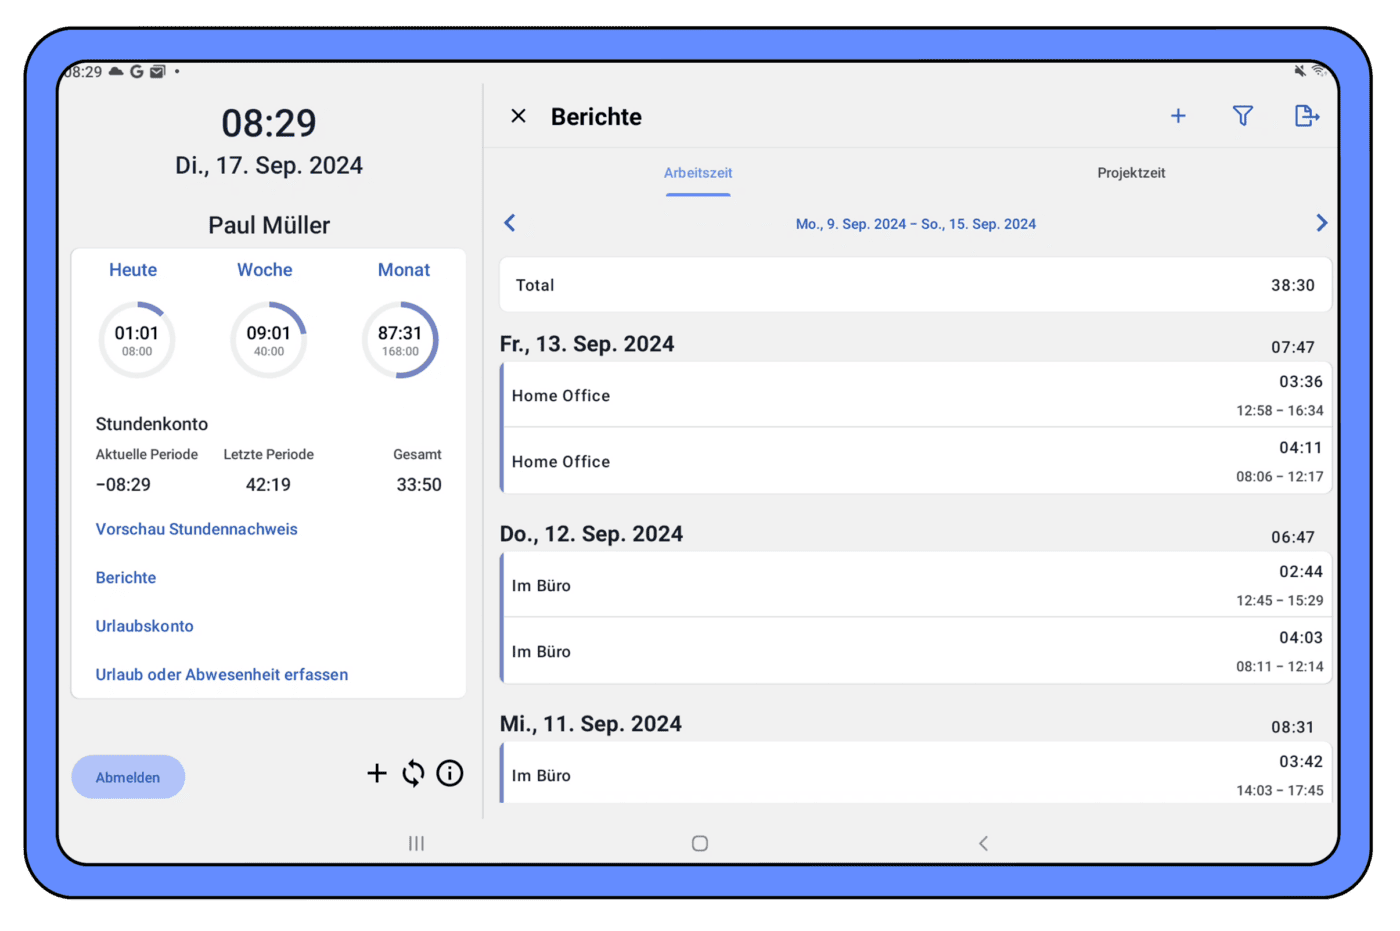This screenshot has height=931, width=1400.
Task: Go to next week with right chevron
Action: tap(1321, 223)
